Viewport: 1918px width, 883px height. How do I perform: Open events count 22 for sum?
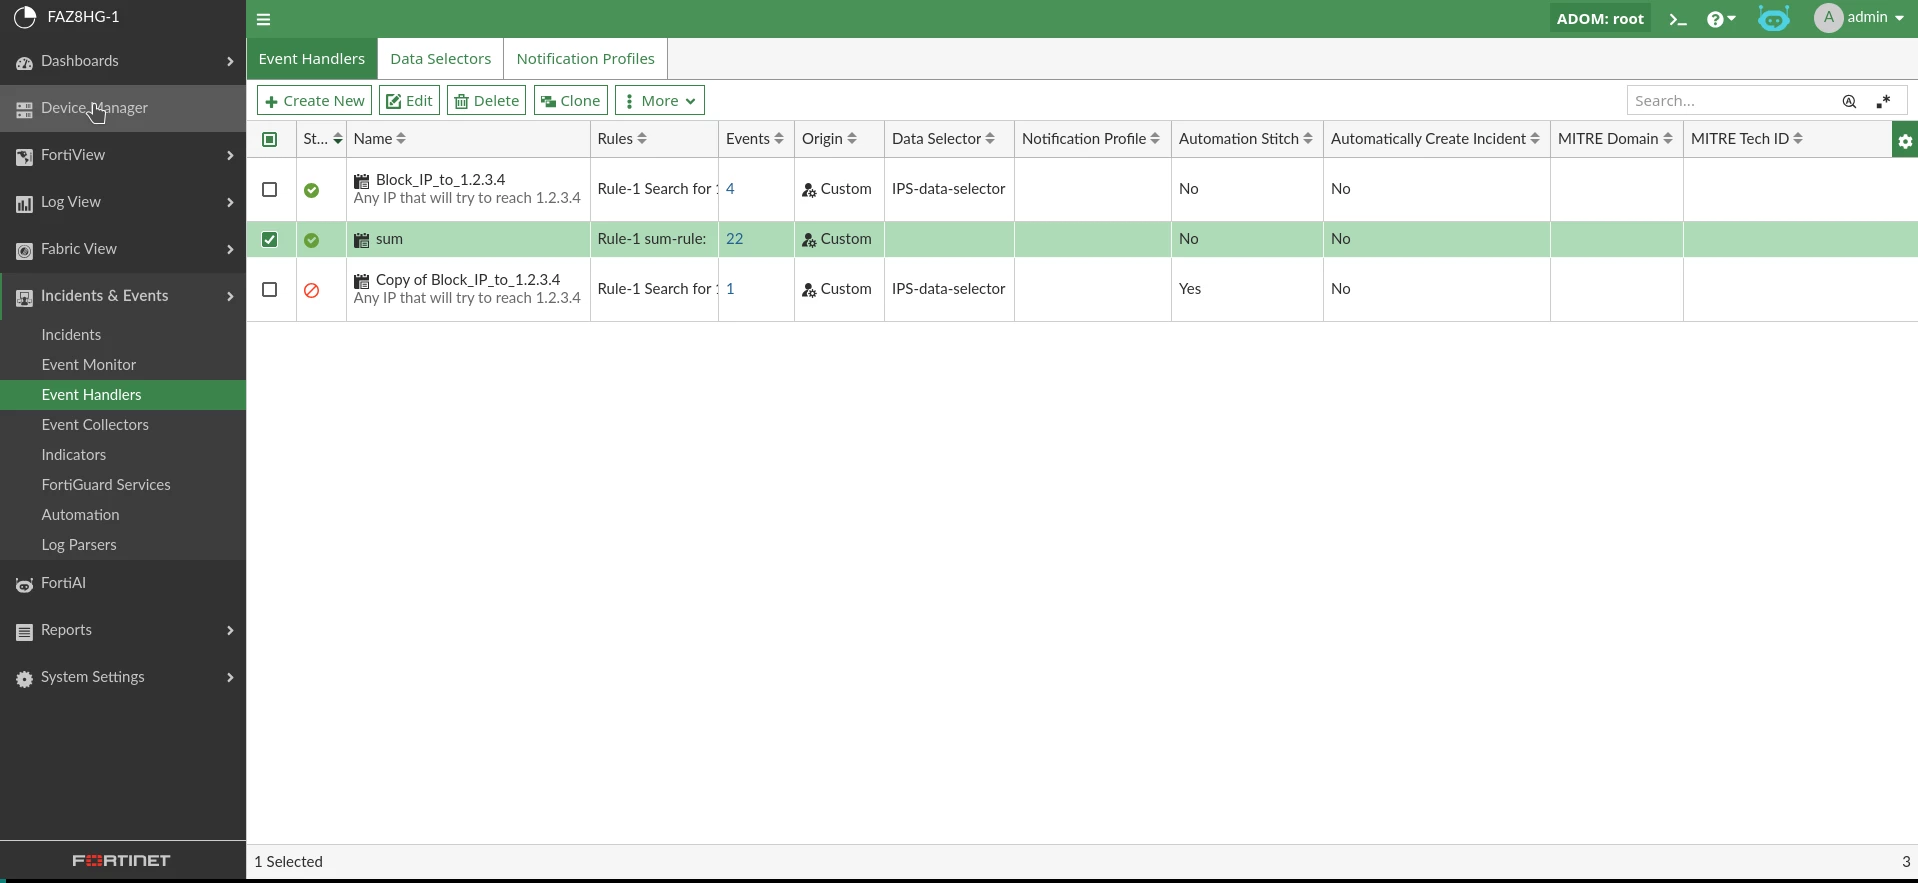pos(735,239)
